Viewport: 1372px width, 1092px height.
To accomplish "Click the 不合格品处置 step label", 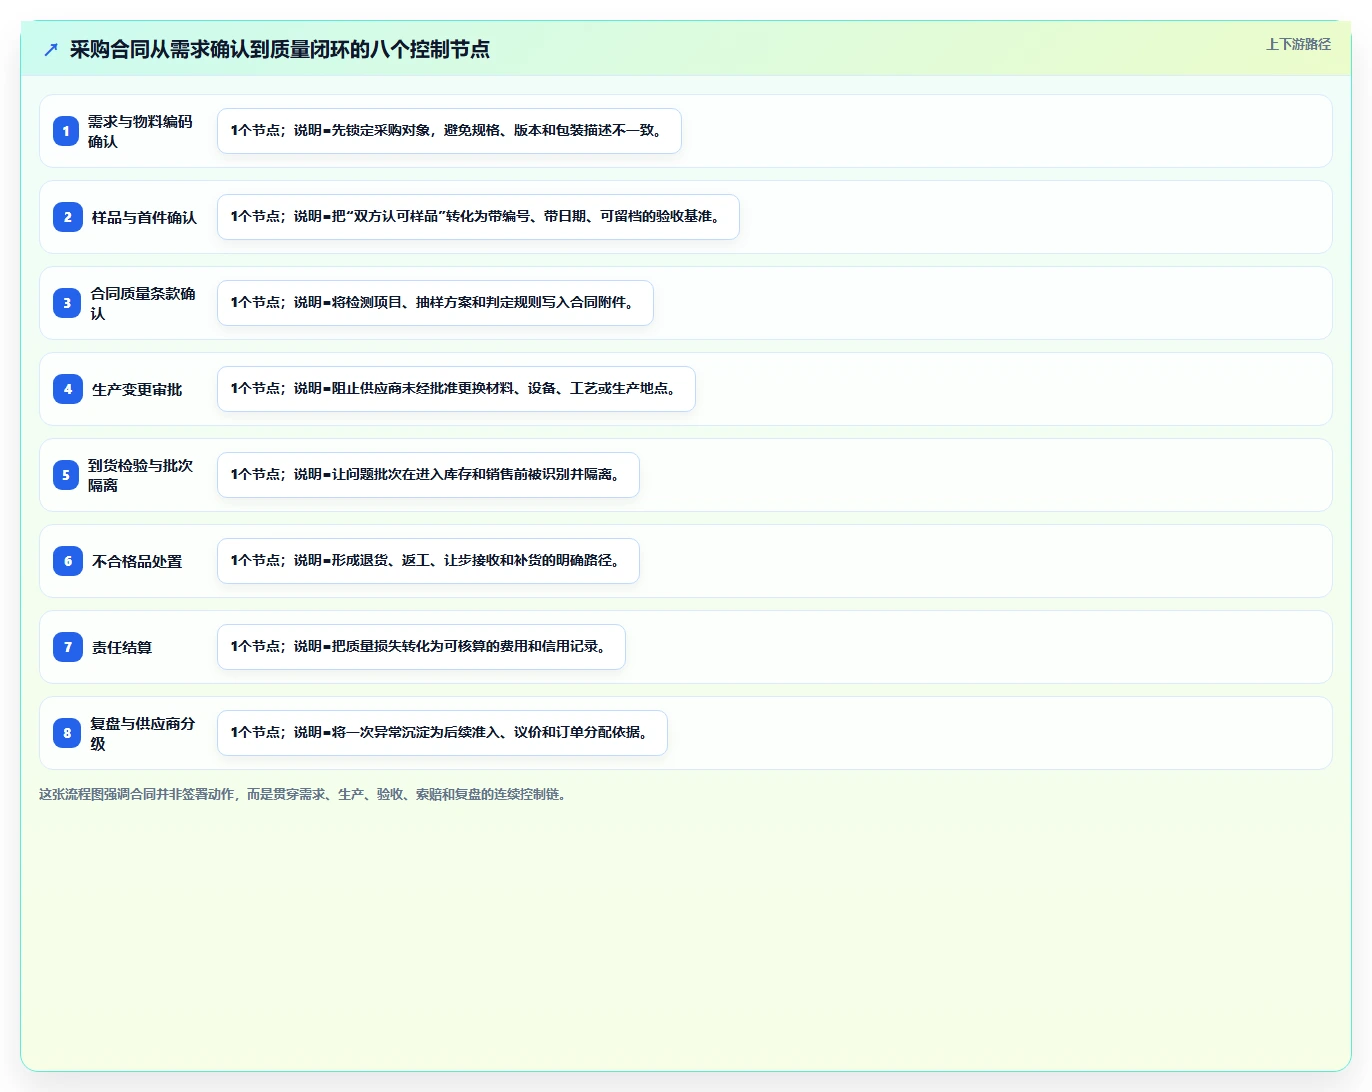I will pos(137,561).
